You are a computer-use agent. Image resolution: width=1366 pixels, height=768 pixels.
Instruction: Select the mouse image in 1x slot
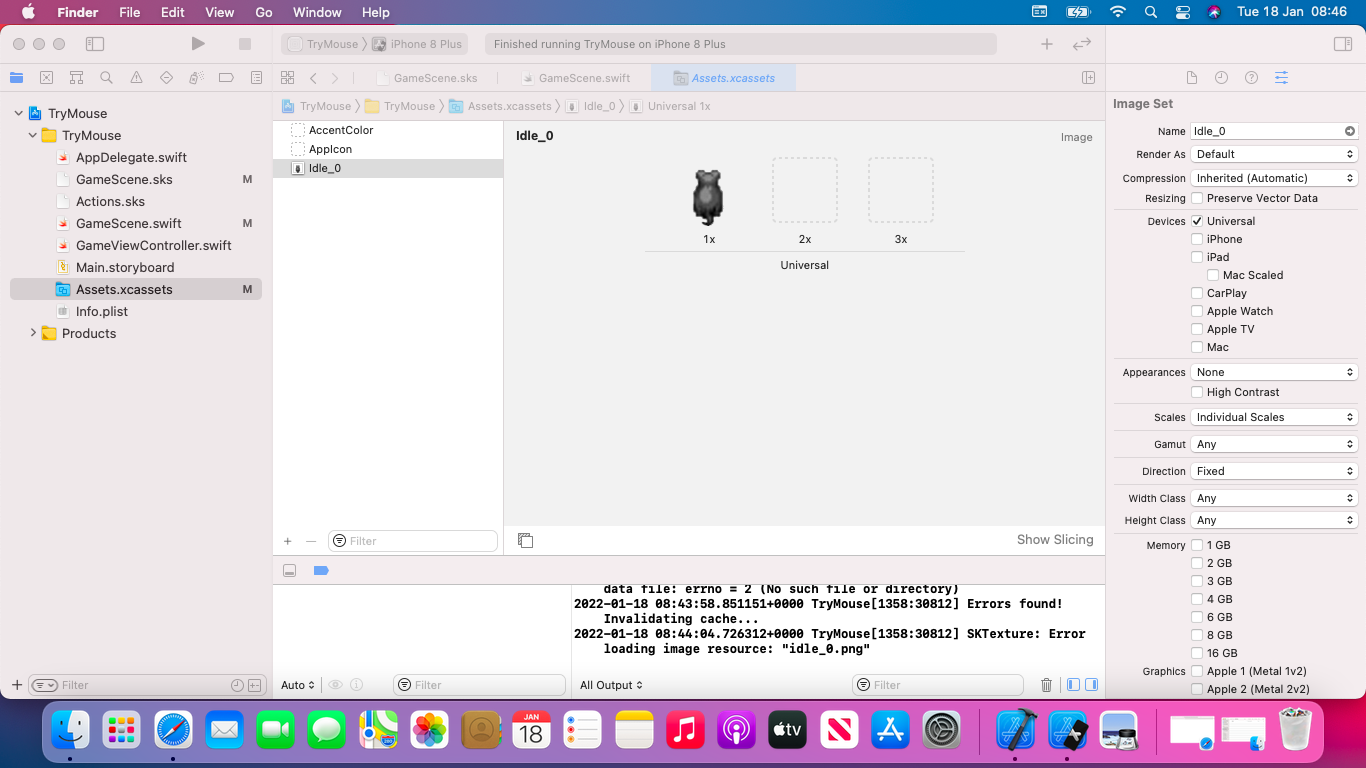point(708,196)
